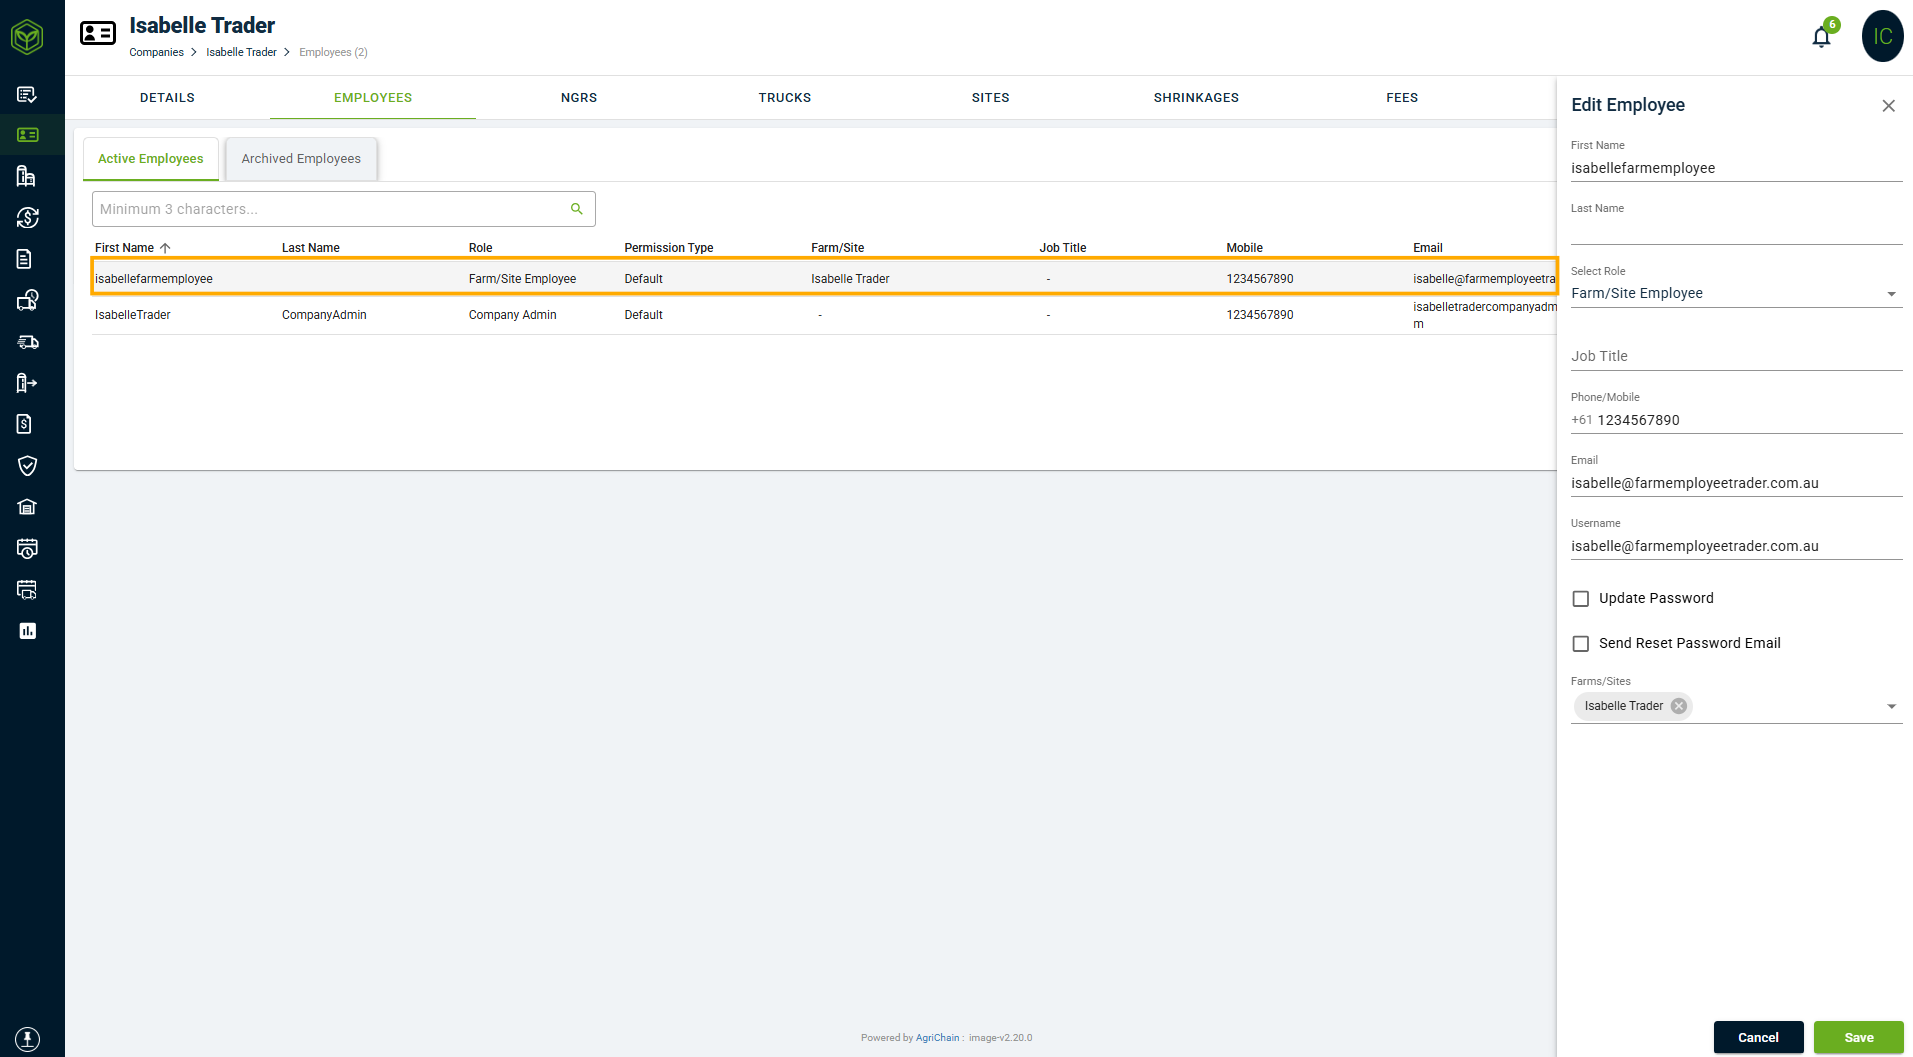The height and width of the screenshot is (1057, 1913).
Task: Open notifications bell icon
Action: (1821, 37)
